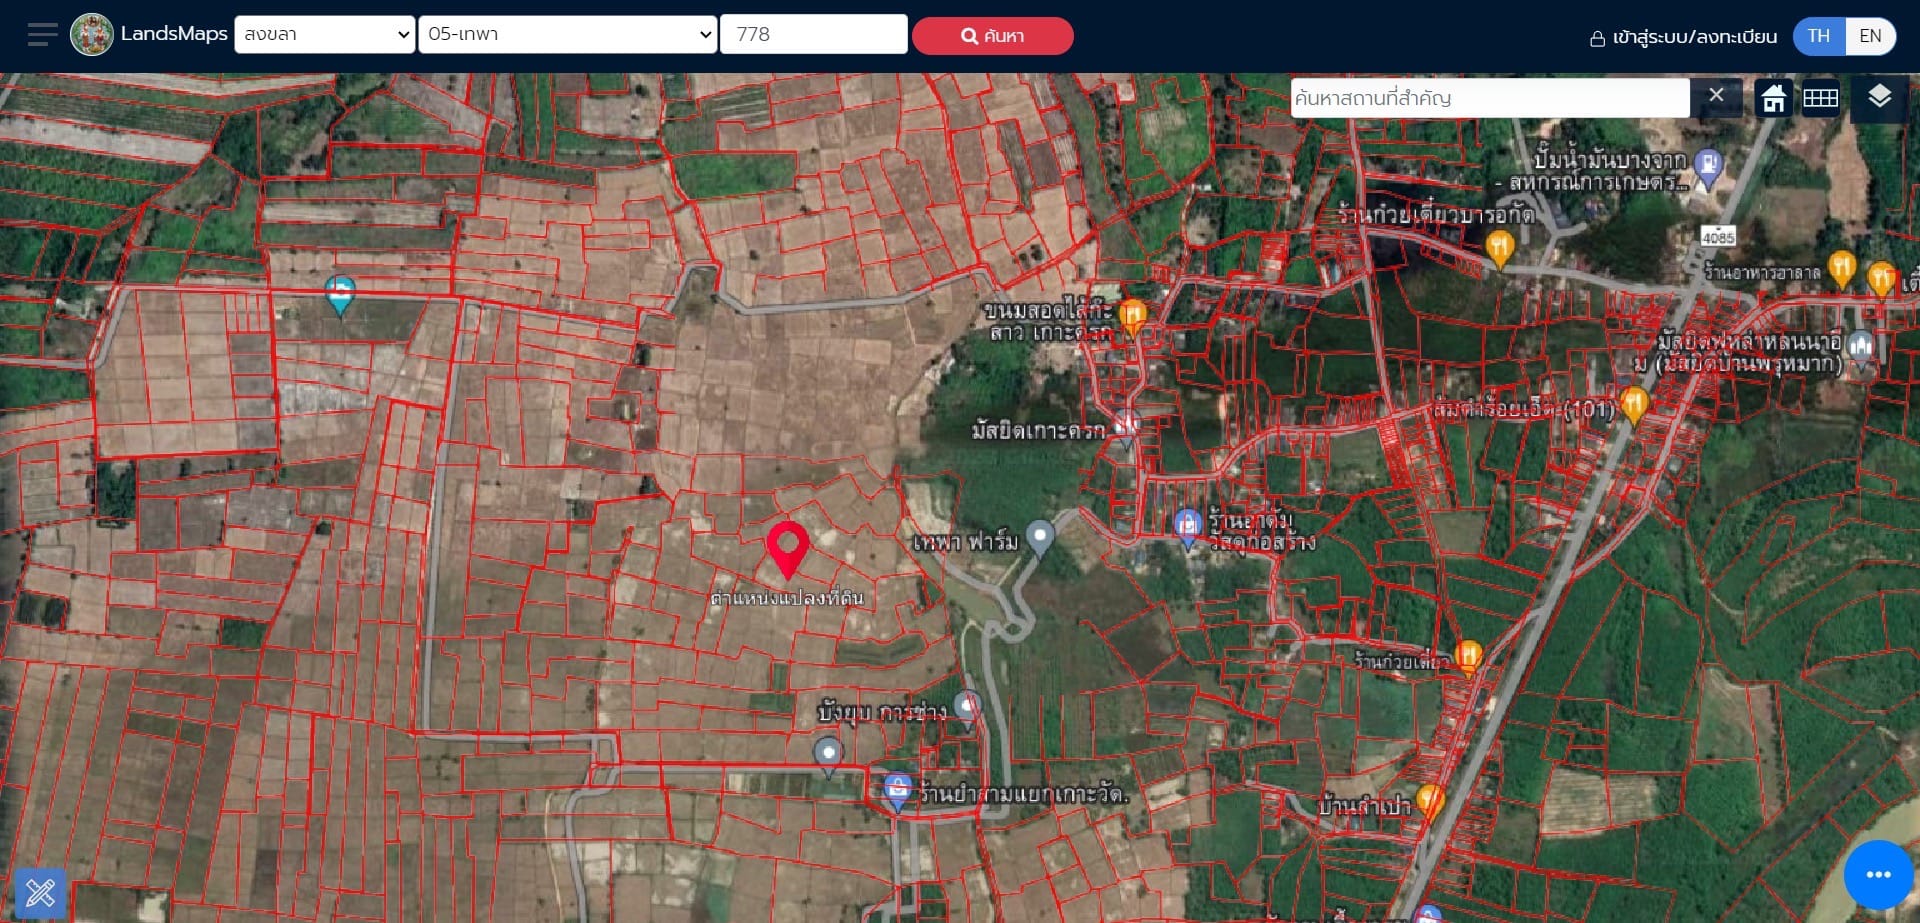Click the 4085 road marker label
Image resolution: width=1920 pixels, height=923 pixels.
[1718, 237]
